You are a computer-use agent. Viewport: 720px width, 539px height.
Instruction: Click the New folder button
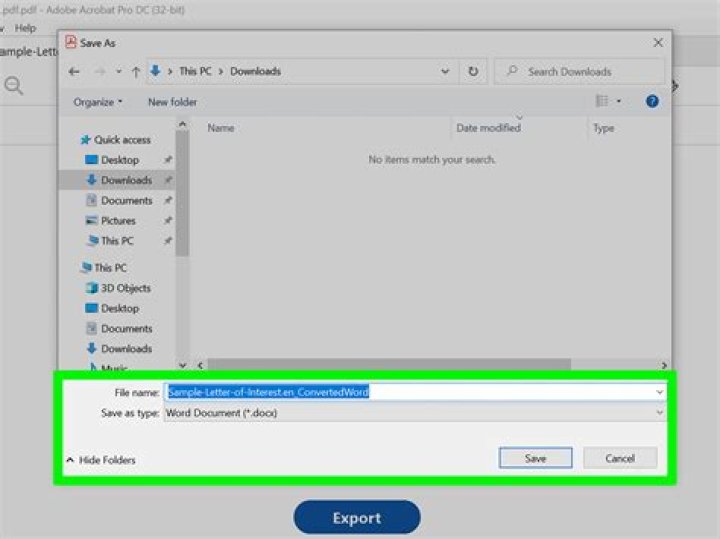point(172,102)
